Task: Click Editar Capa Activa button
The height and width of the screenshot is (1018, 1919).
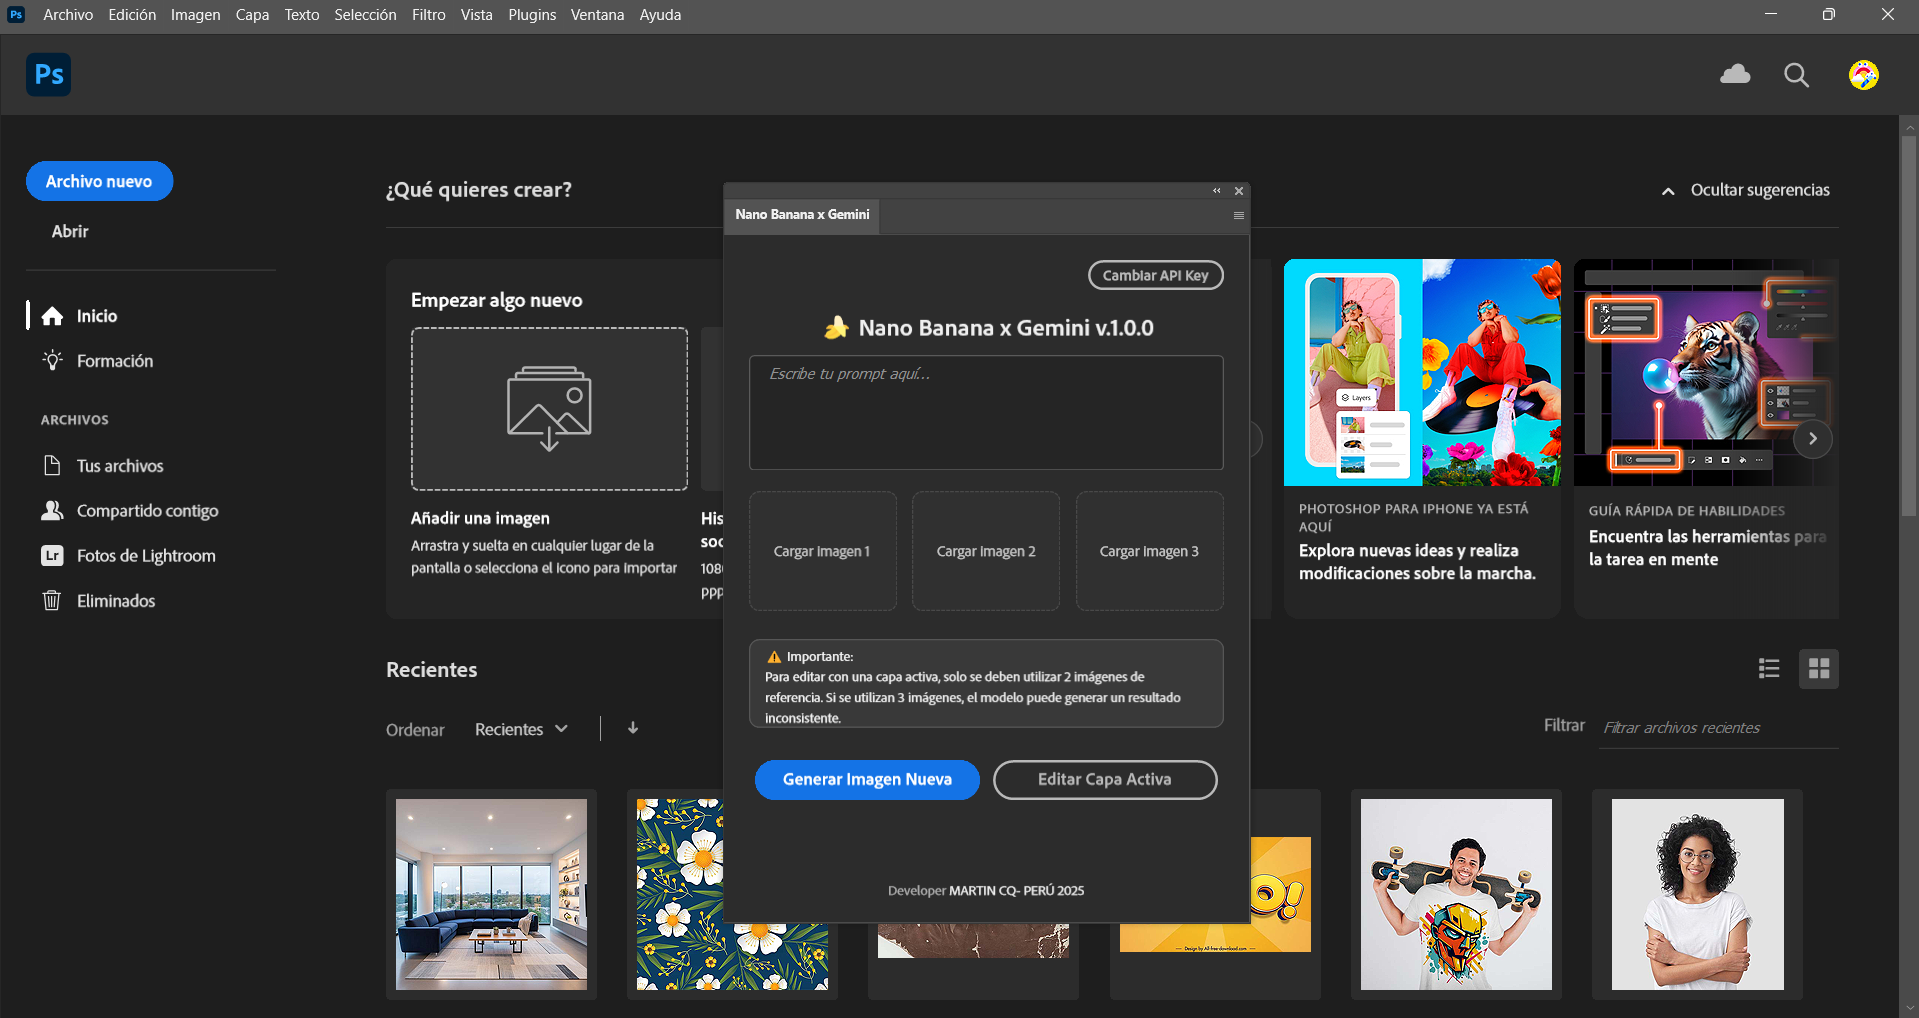Action: [x=1105, y=780]
